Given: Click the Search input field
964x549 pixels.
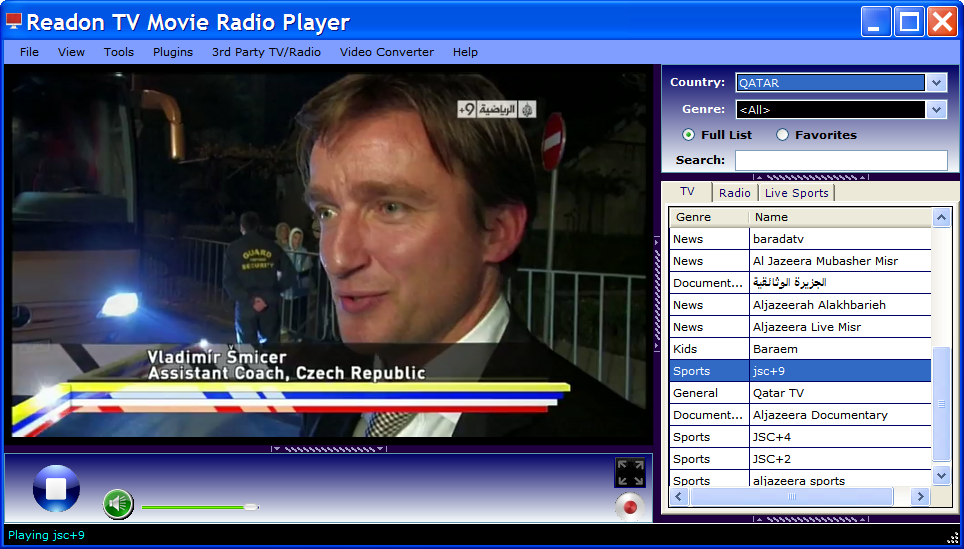Looking at the screenshot, I should tap(840, 161).
